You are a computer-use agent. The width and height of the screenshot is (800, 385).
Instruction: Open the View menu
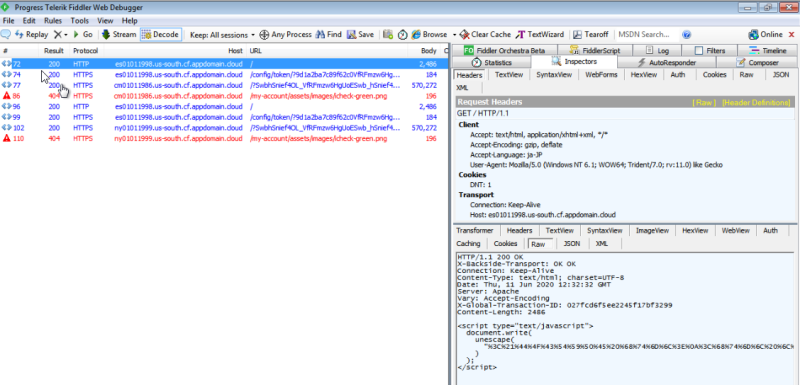[x=105, y=21]
